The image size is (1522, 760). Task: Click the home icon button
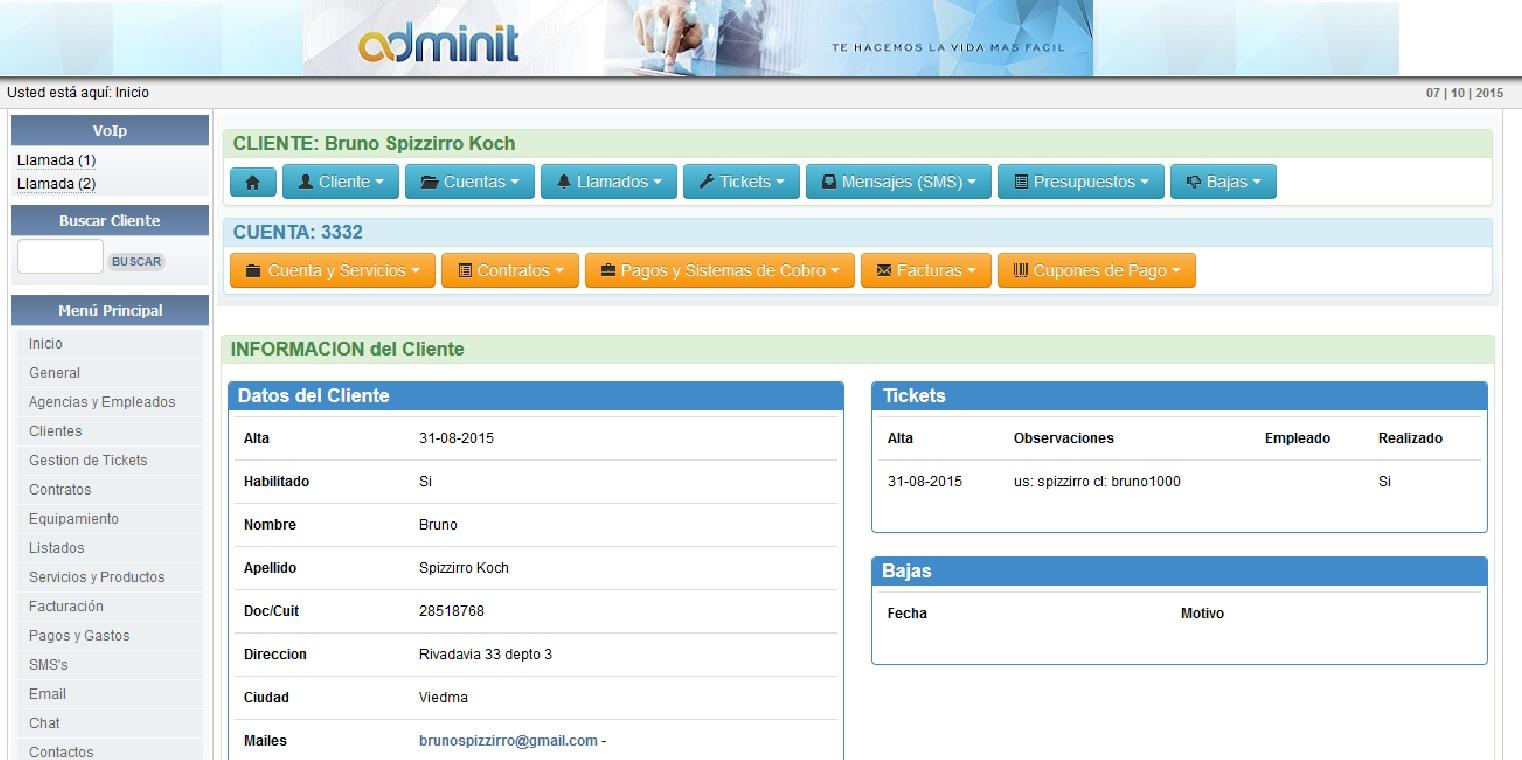253,182
